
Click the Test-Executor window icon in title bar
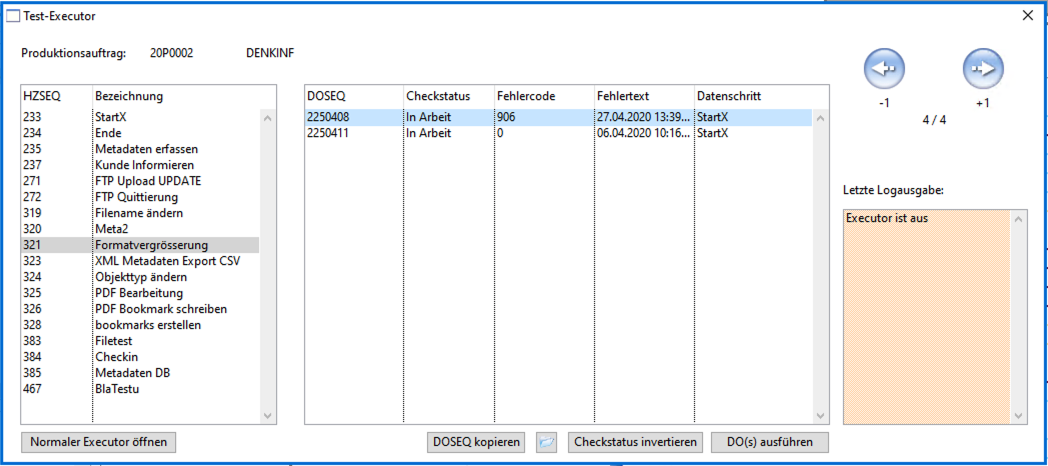point(13,16)
